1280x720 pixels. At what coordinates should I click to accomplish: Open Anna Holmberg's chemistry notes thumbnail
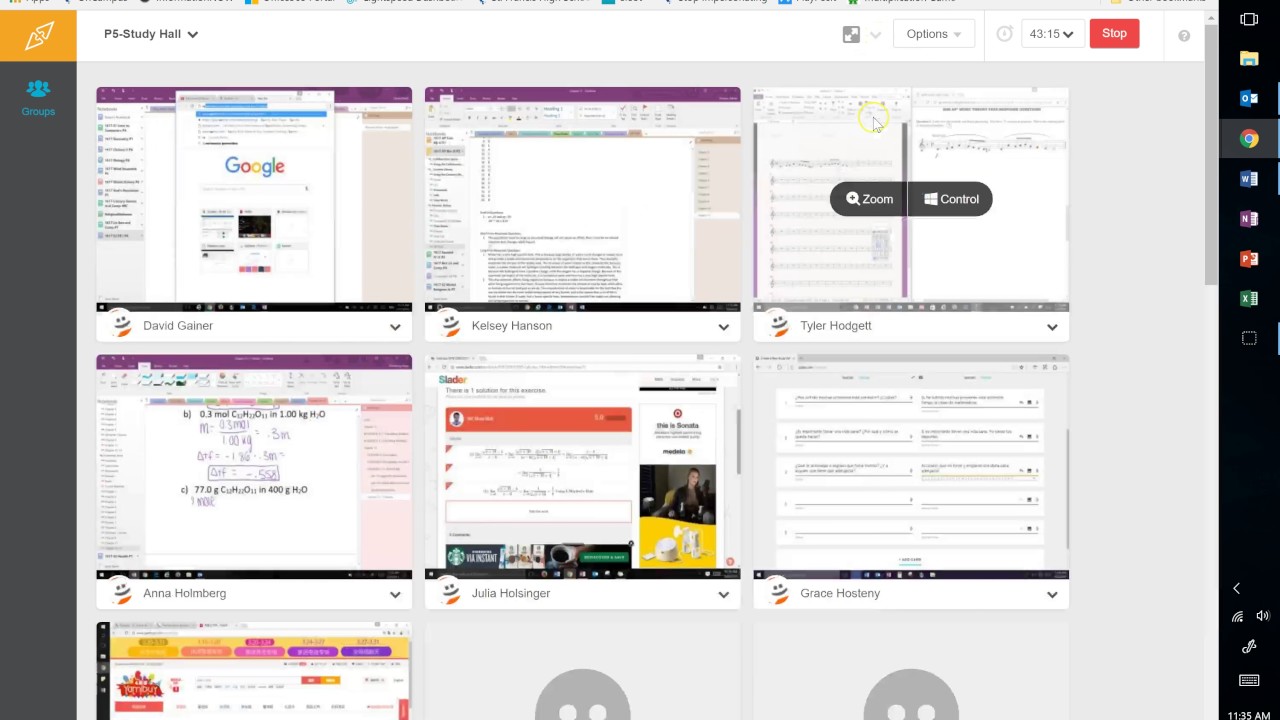254,467
